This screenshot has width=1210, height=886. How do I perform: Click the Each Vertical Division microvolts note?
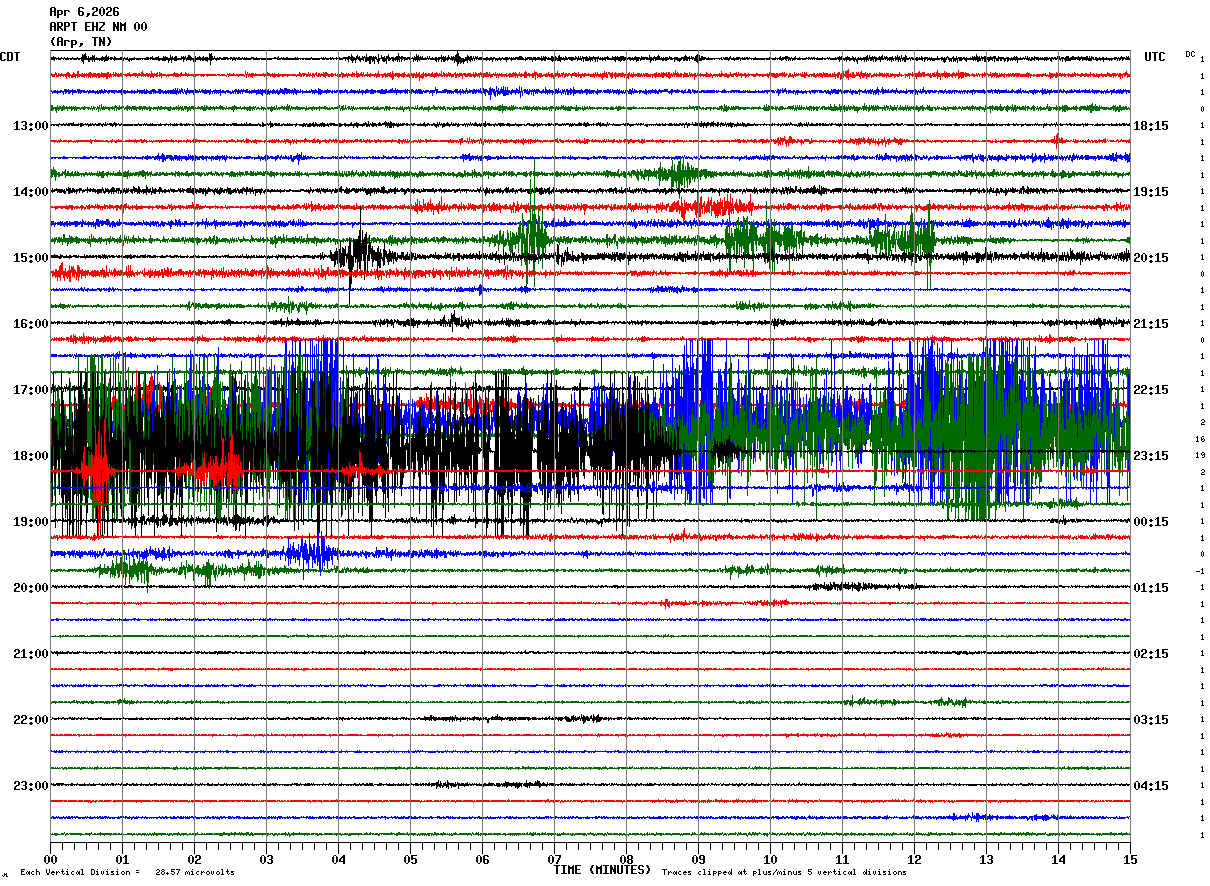click(127, 872)
